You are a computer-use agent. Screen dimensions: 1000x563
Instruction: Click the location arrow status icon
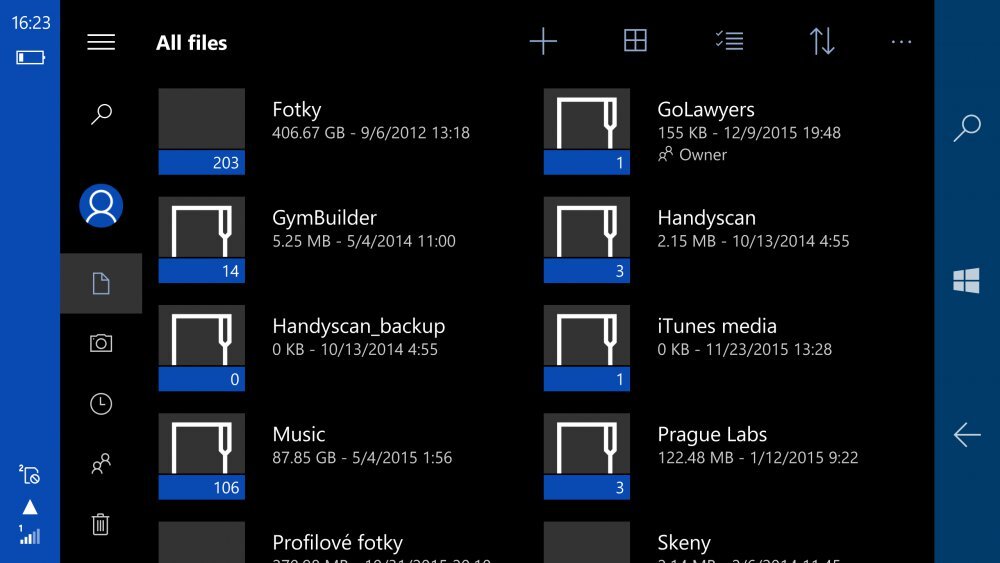pos(30,507)
